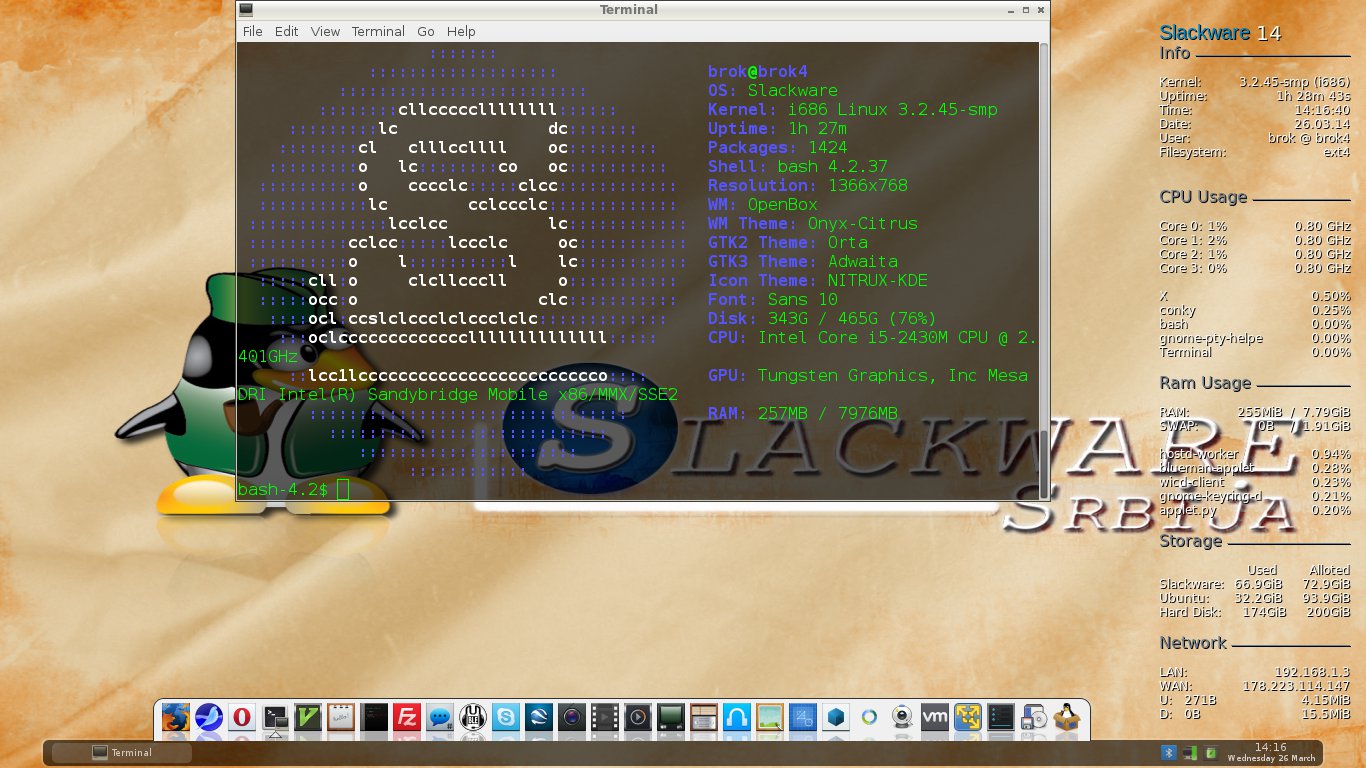The image size is (1366, 768).
Task: Click the Resolution: 1366x768 line
Action: 808,186
